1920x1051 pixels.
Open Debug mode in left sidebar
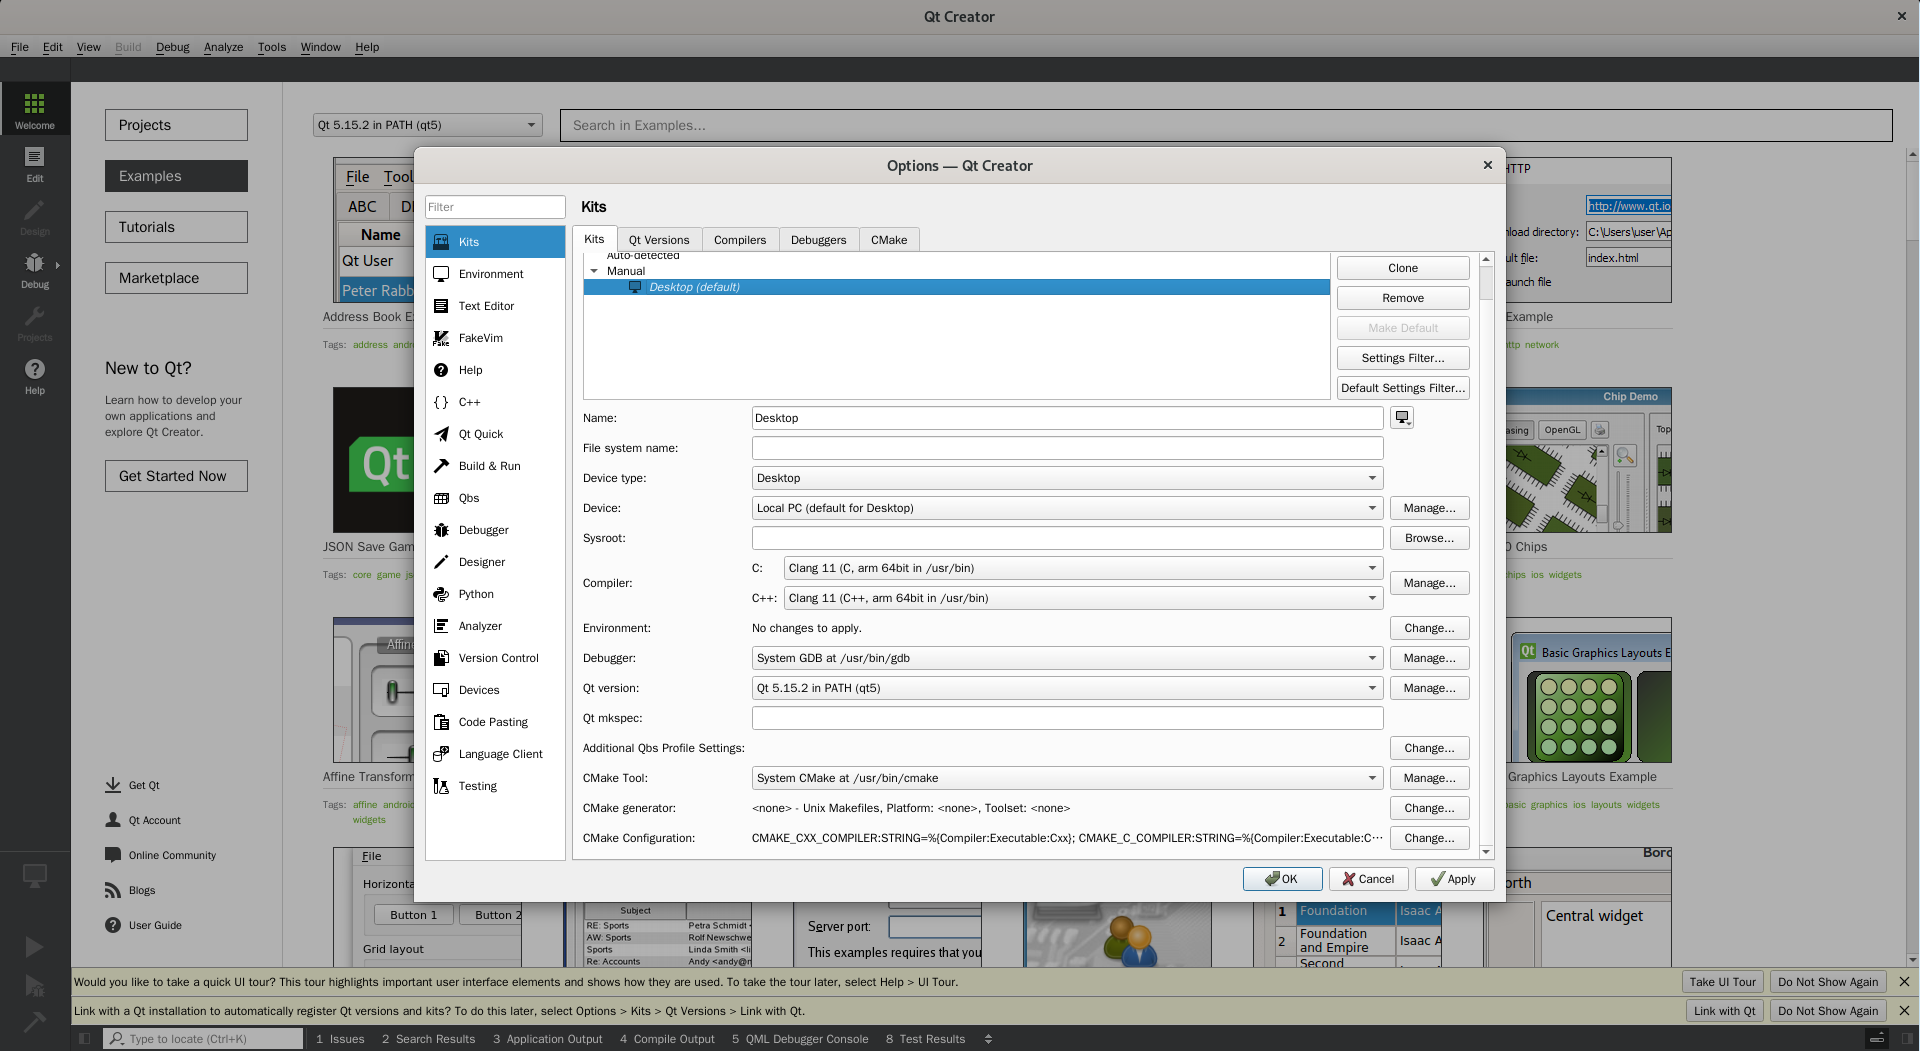pos(35,269)
